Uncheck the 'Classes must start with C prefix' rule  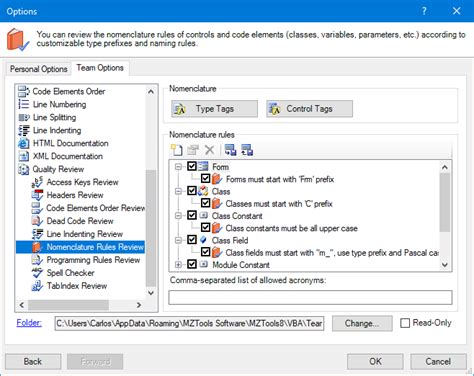click(205, 203)
